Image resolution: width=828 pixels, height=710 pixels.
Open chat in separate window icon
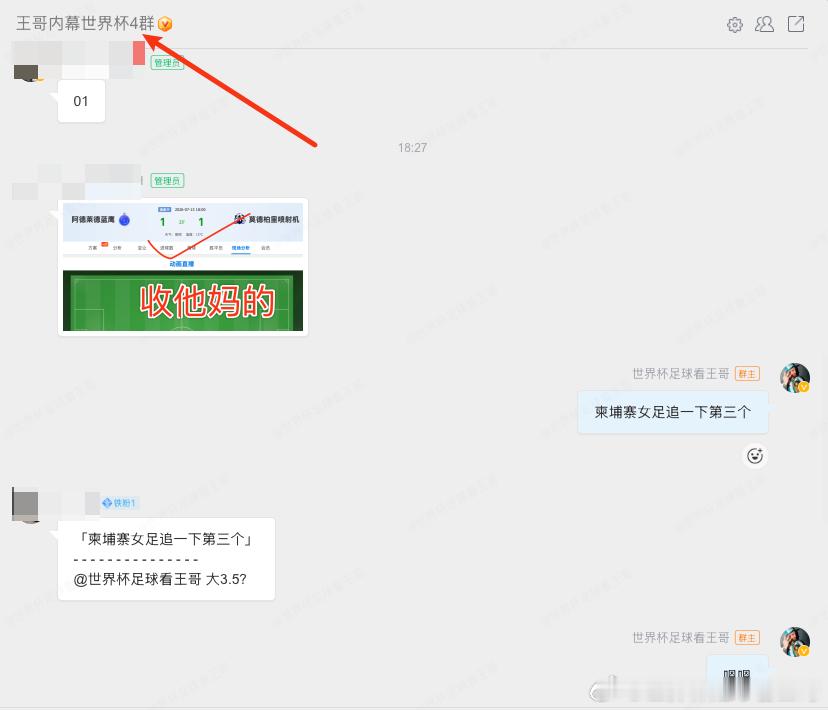(x=796, y=24)
